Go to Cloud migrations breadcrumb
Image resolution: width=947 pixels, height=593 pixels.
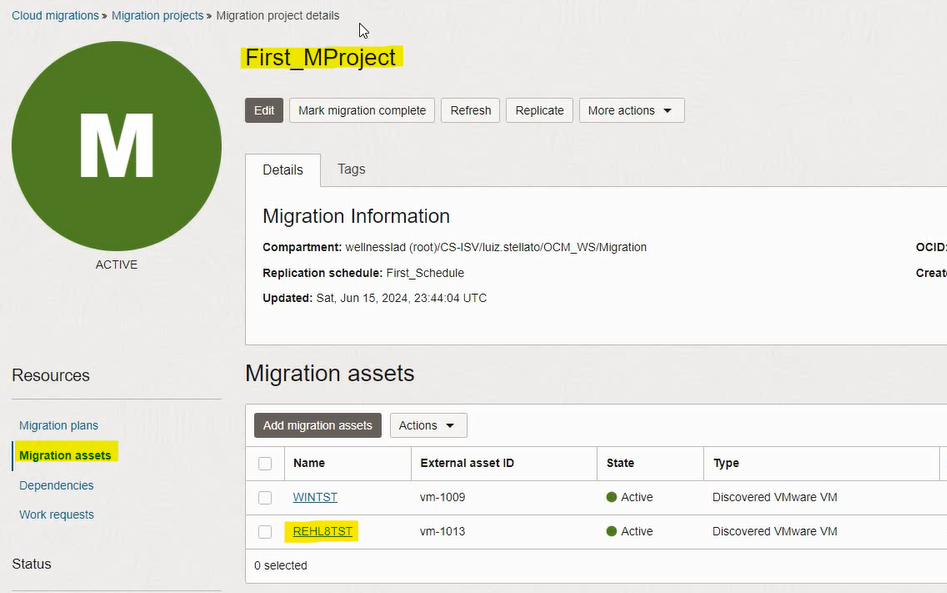point(55,16)
